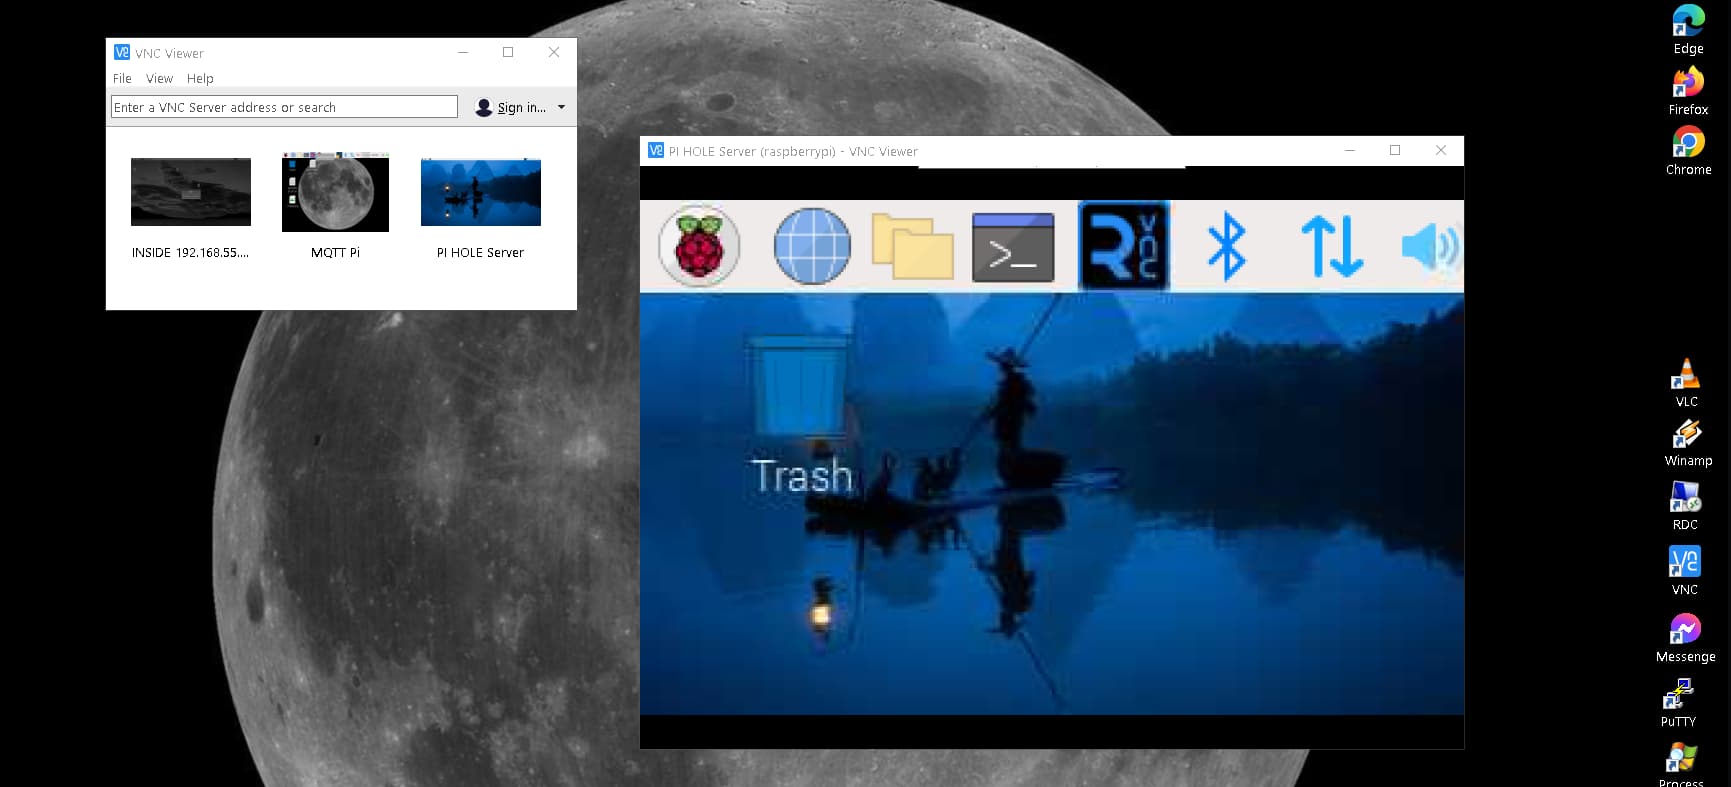The width and height of the screenshot is (1731, 787).
Task: Launch the web browser globe icon
Action: [x=812, y=246]
